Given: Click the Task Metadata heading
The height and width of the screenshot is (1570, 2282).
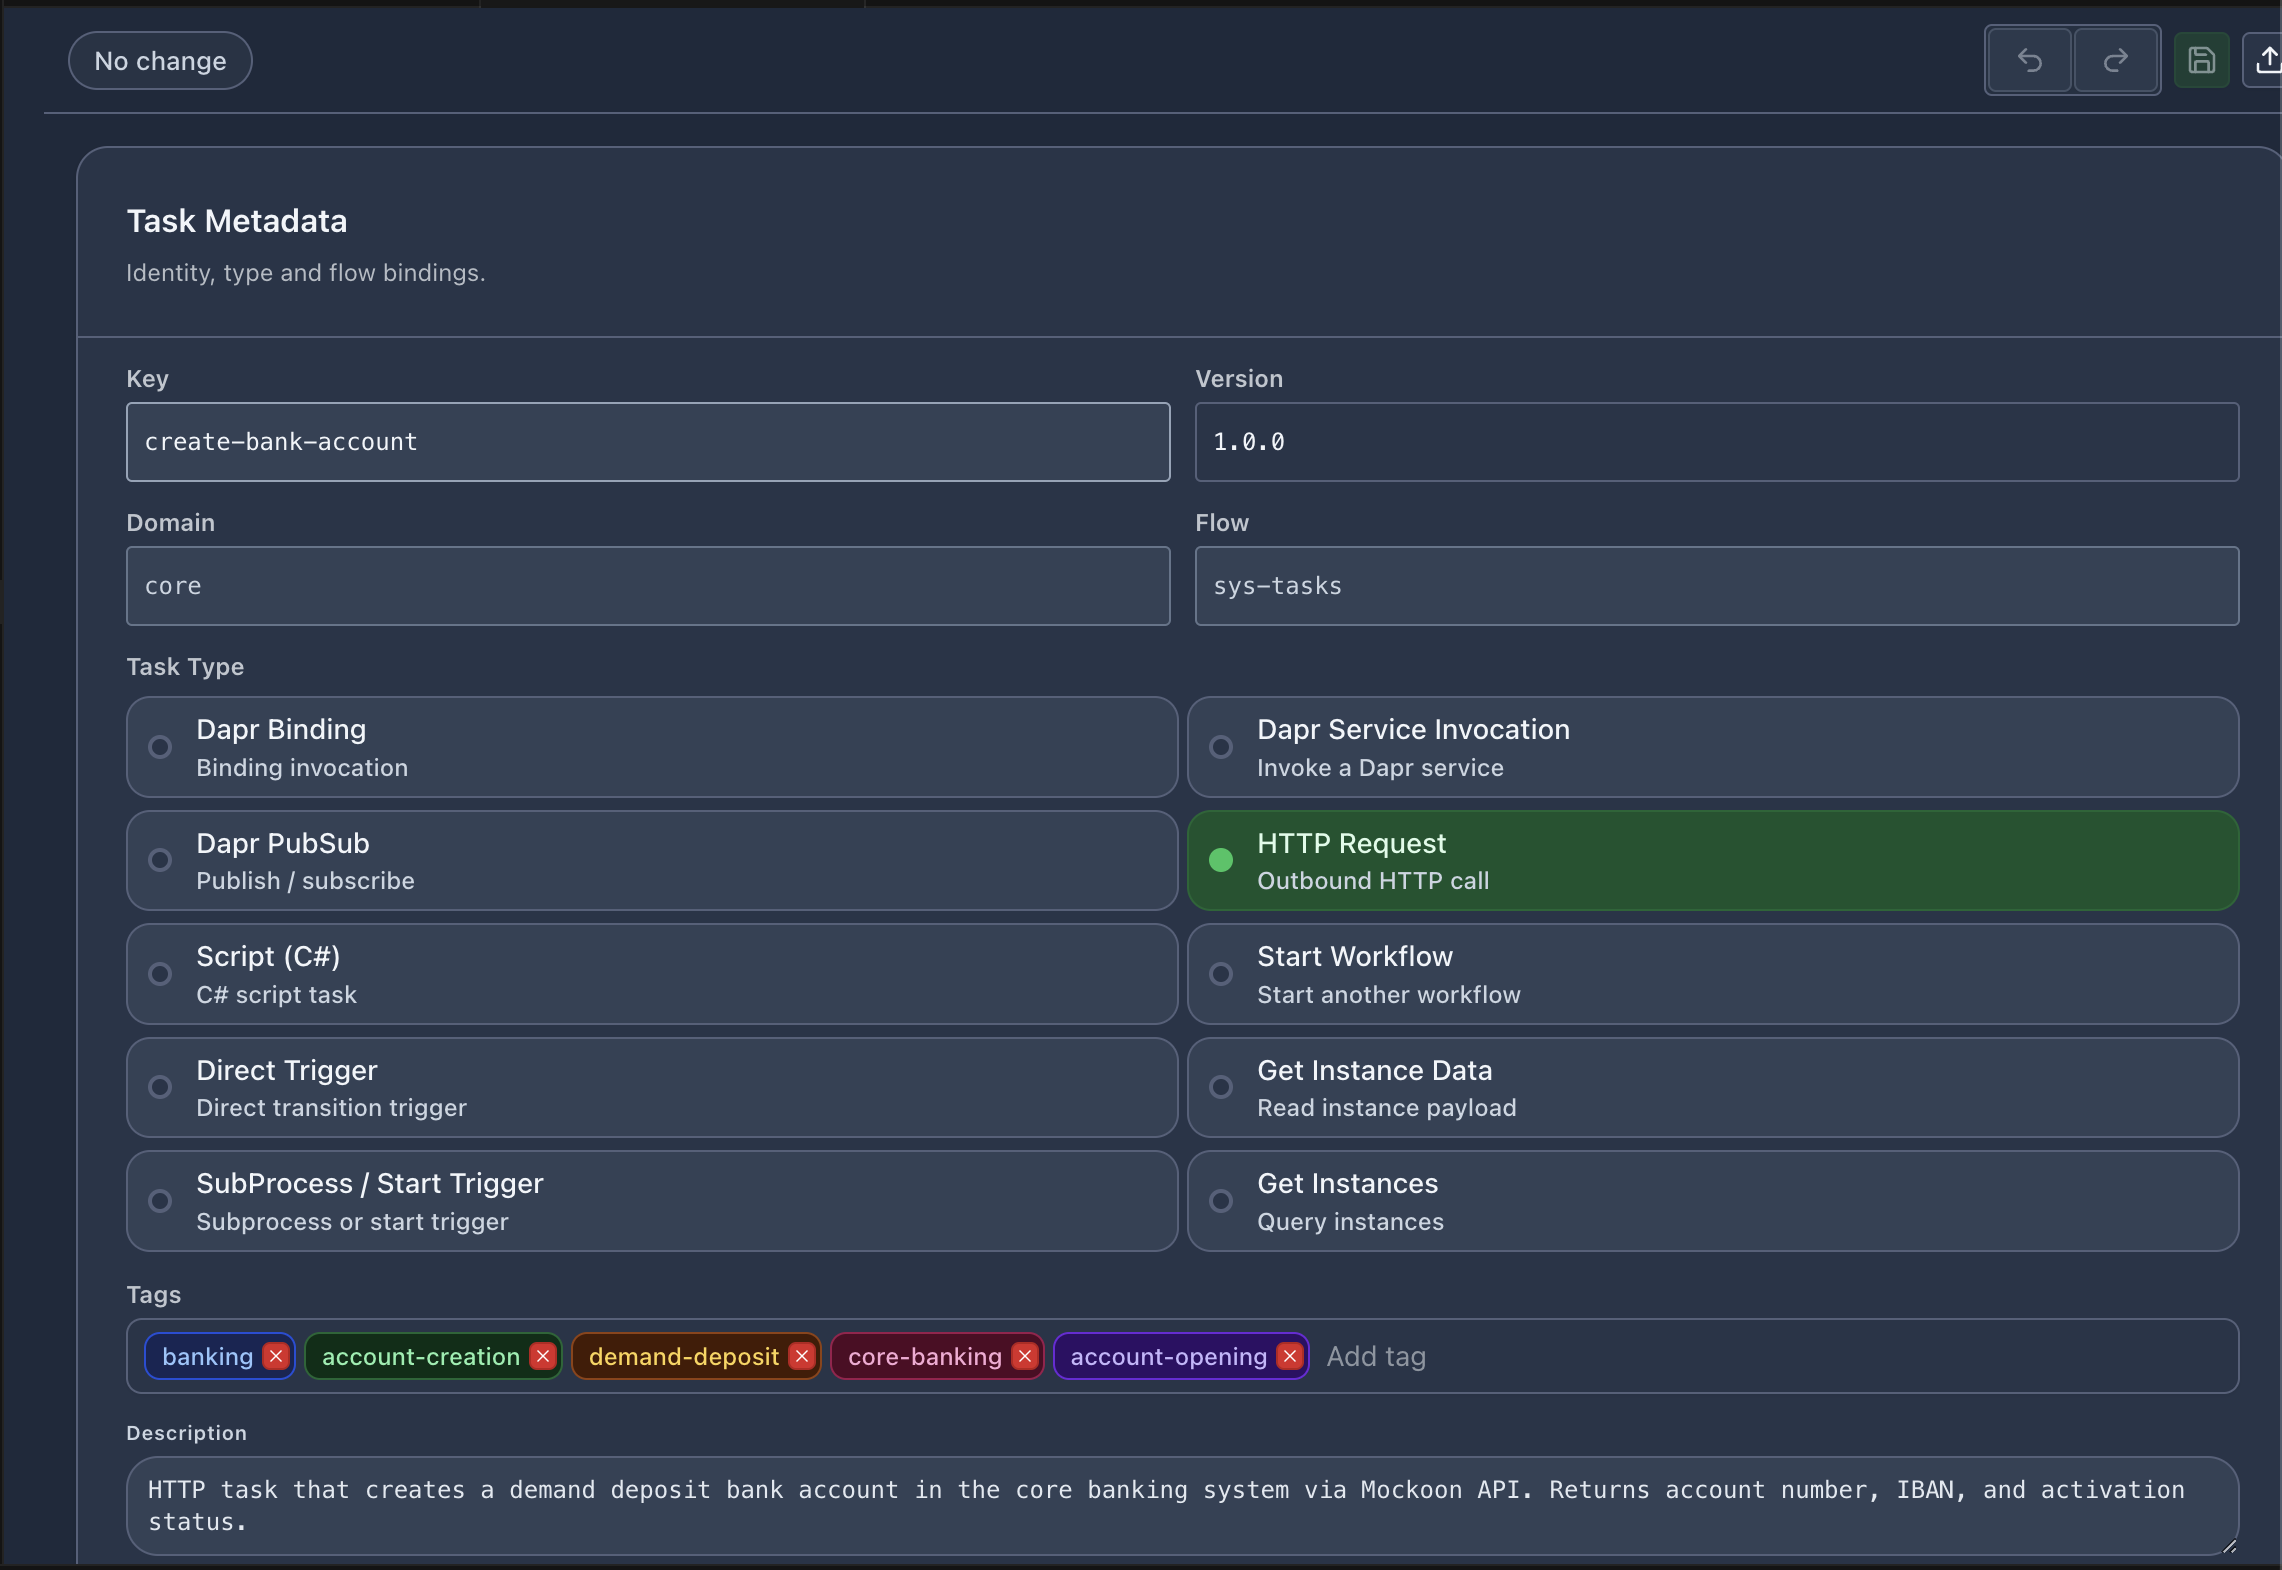Looking at the screenshot, I should click(237, 221).
